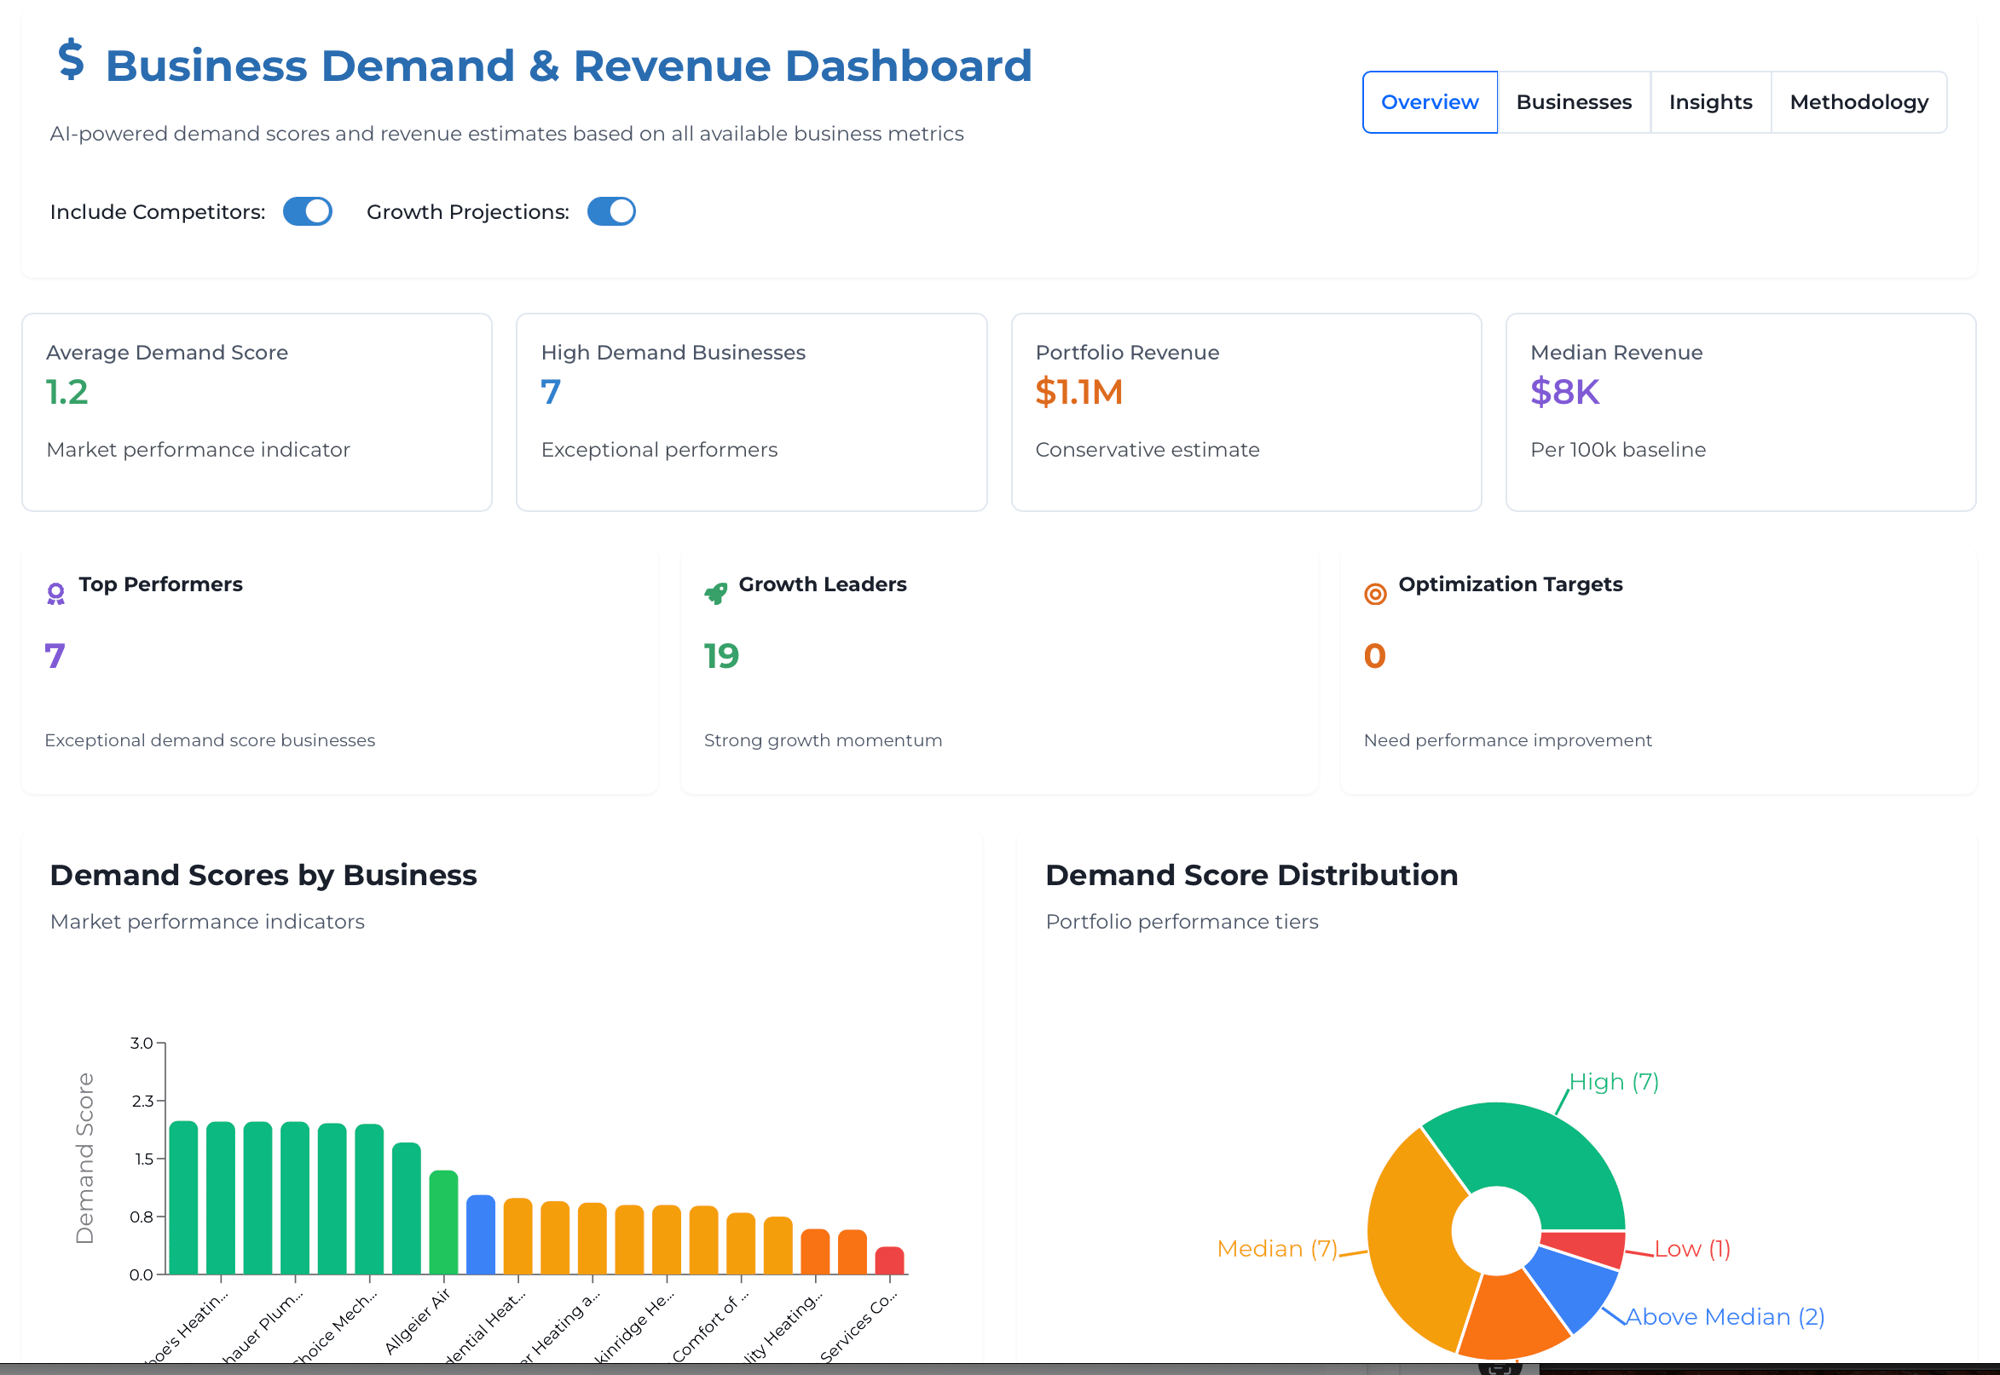
Task: Click the Portfolio Revenue $1.1M card
Action: click(1246, 412)
